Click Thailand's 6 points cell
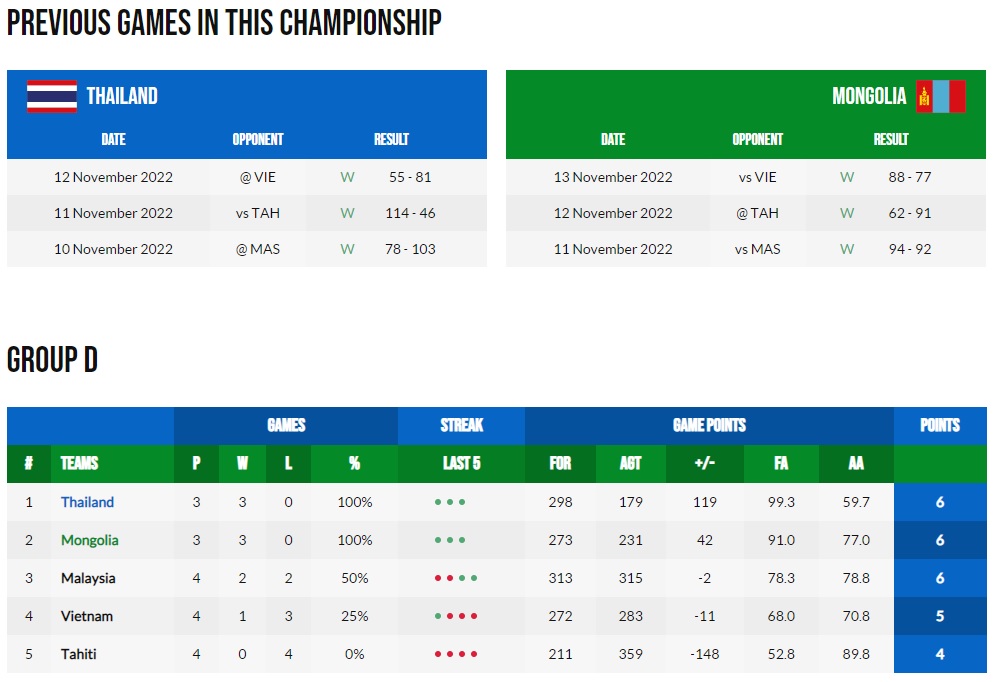Screen dimensions: 995x682 click(x=939, y=502)
